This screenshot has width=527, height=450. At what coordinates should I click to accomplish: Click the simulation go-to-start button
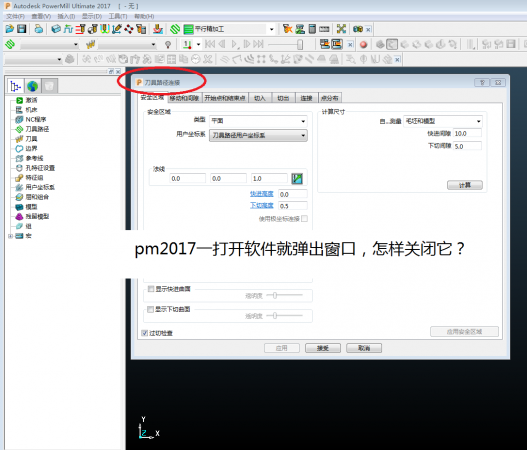(210, 44)
